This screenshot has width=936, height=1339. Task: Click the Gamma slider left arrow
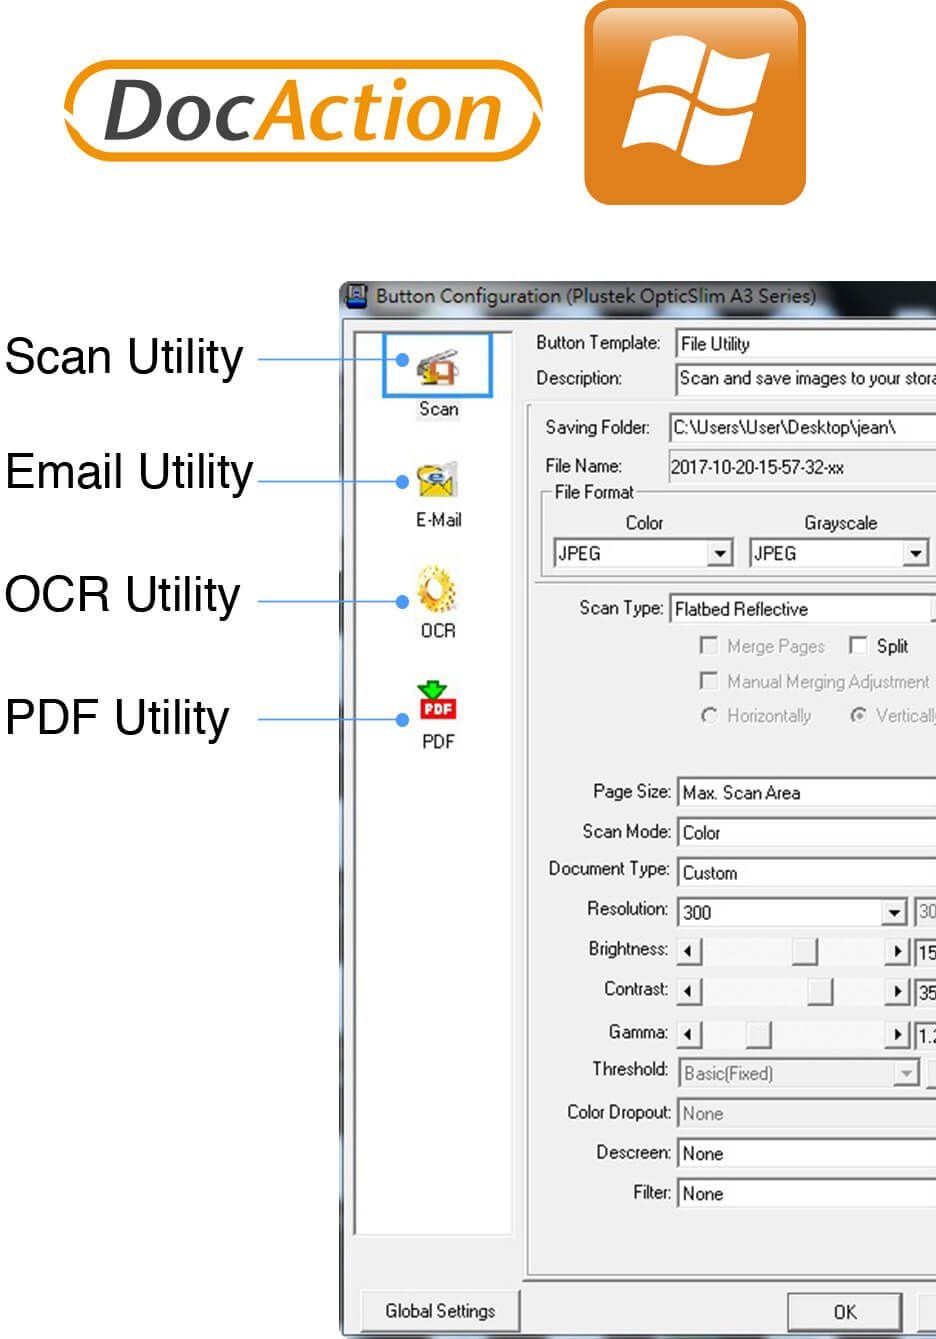(x=689, y=1034)
